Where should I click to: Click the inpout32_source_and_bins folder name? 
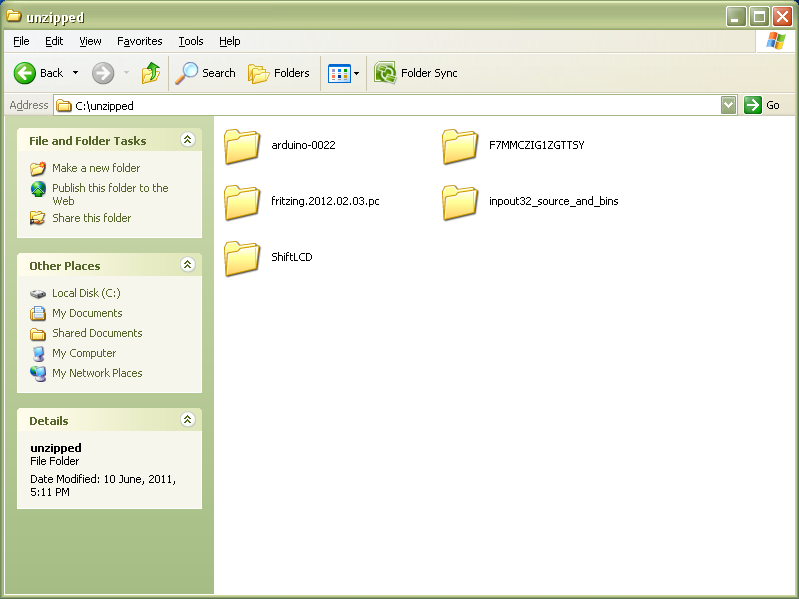click(x=553, y=201)
